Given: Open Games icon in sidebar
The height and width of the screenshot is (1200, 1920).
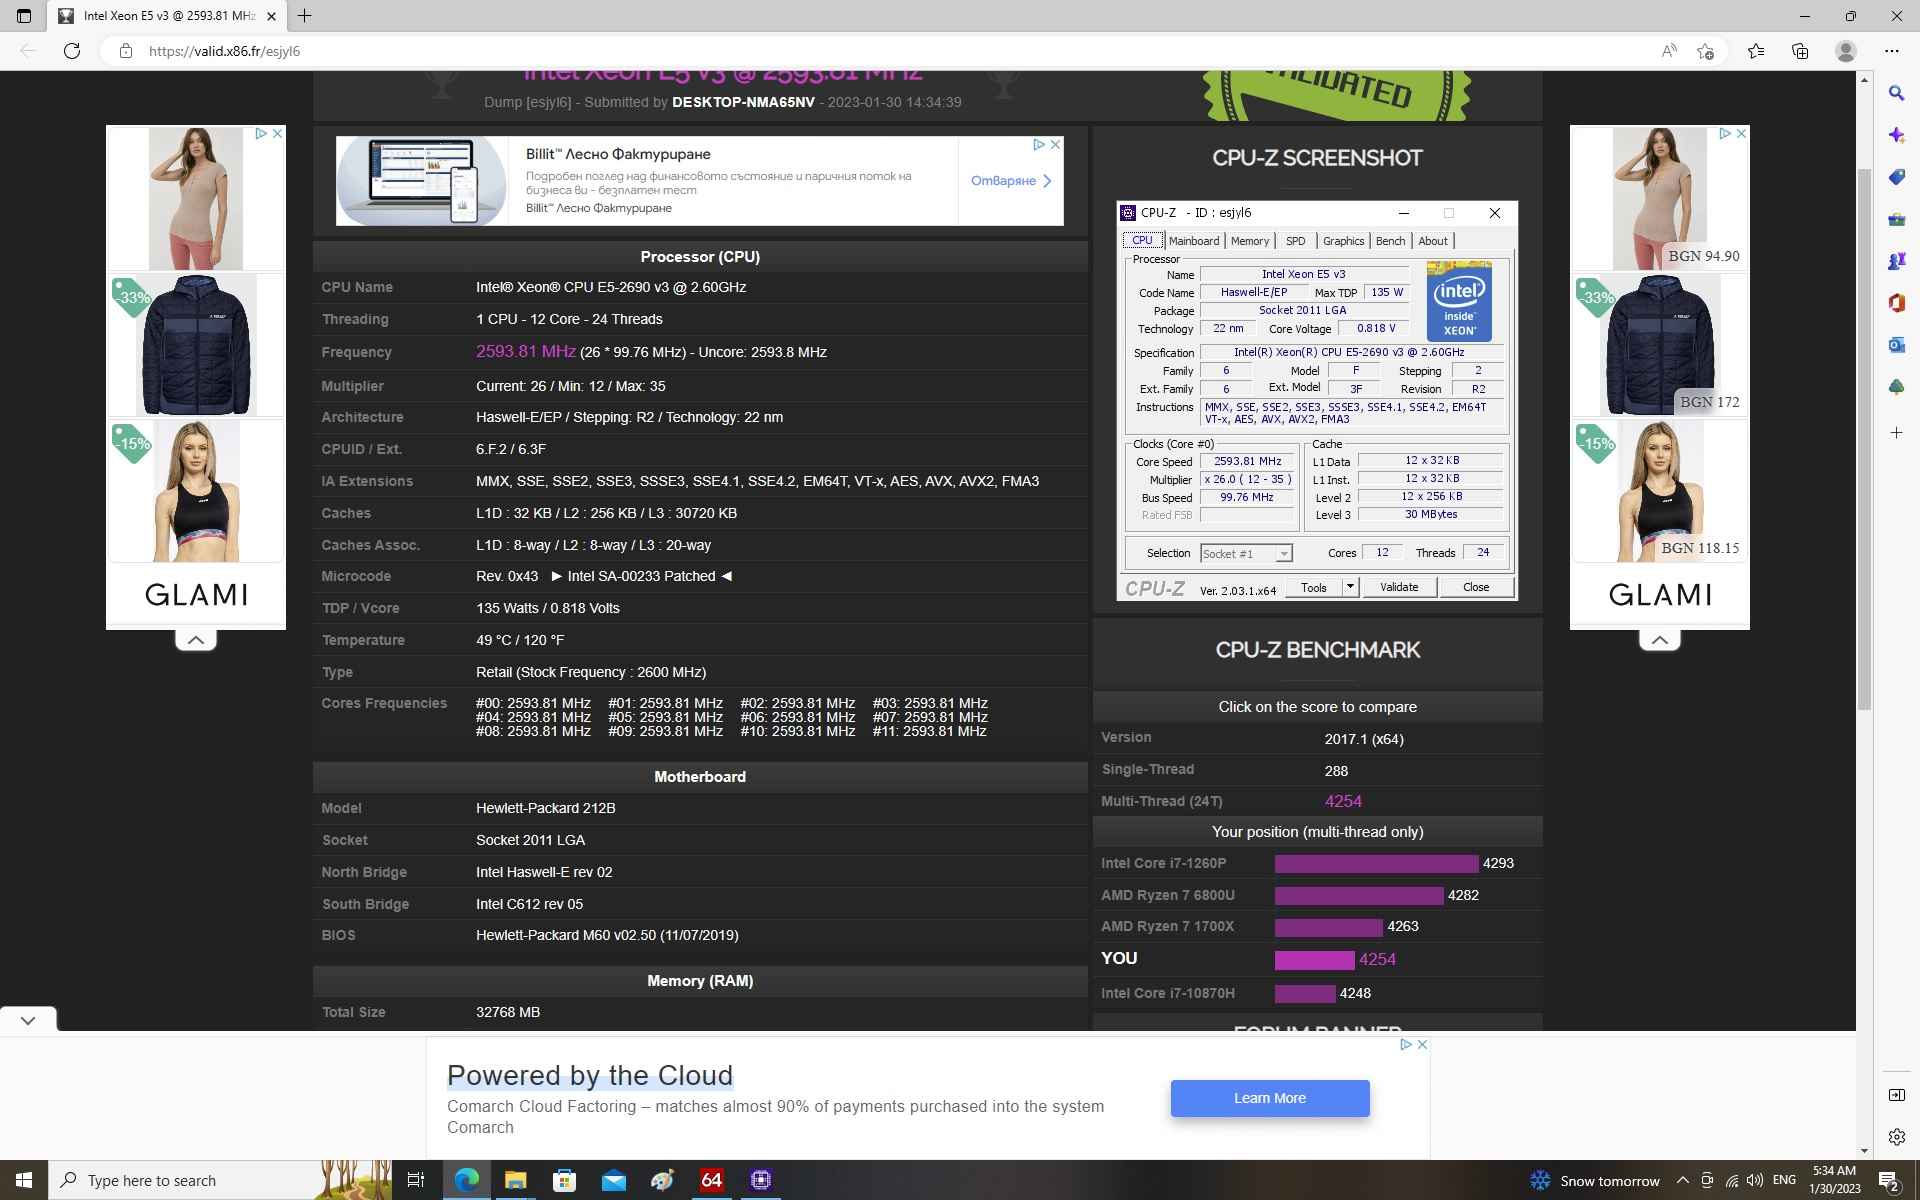Looking at the screenshot, I should coord(1896,261).
